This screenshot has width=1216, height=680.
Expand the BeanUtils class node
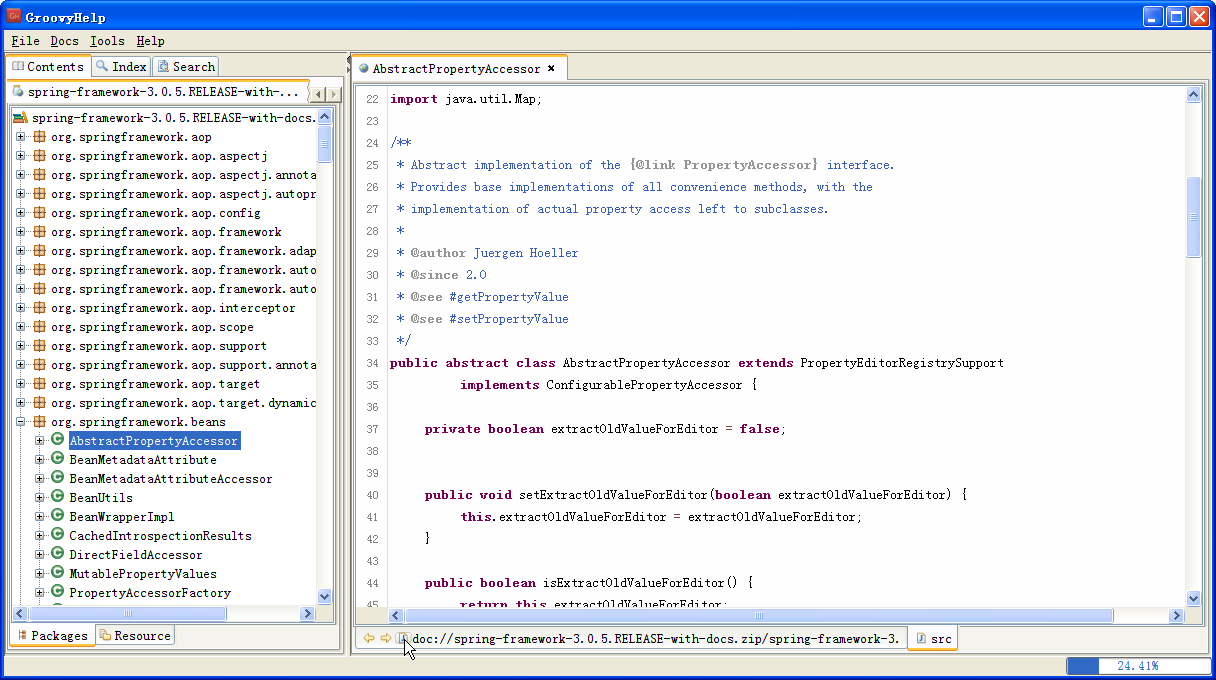coord(40,498)
